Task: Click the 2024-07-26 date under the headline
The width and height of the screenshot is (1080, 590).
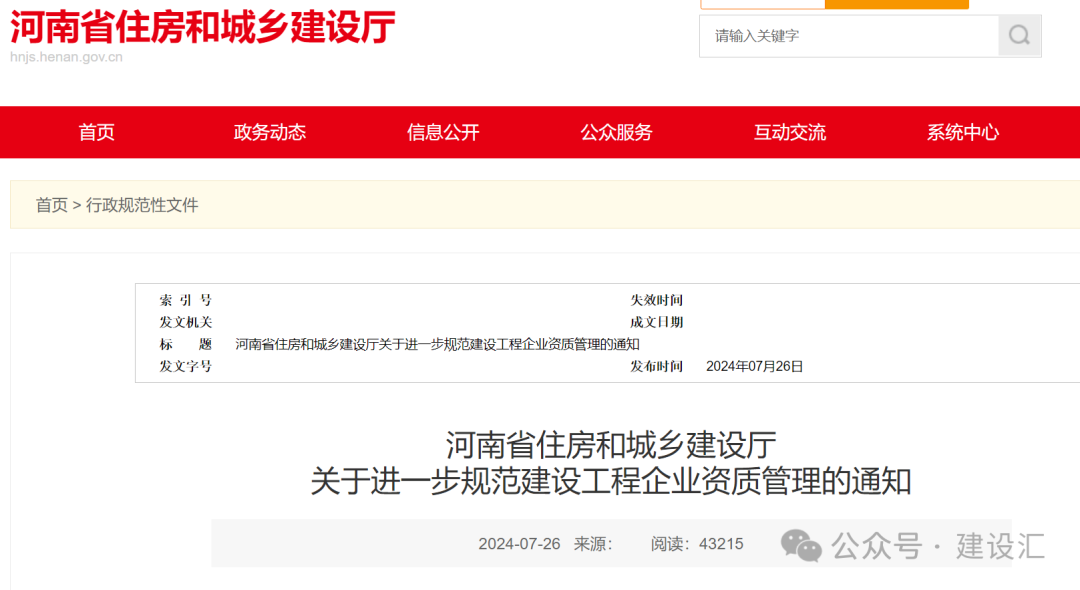Action: coord(519,544)
